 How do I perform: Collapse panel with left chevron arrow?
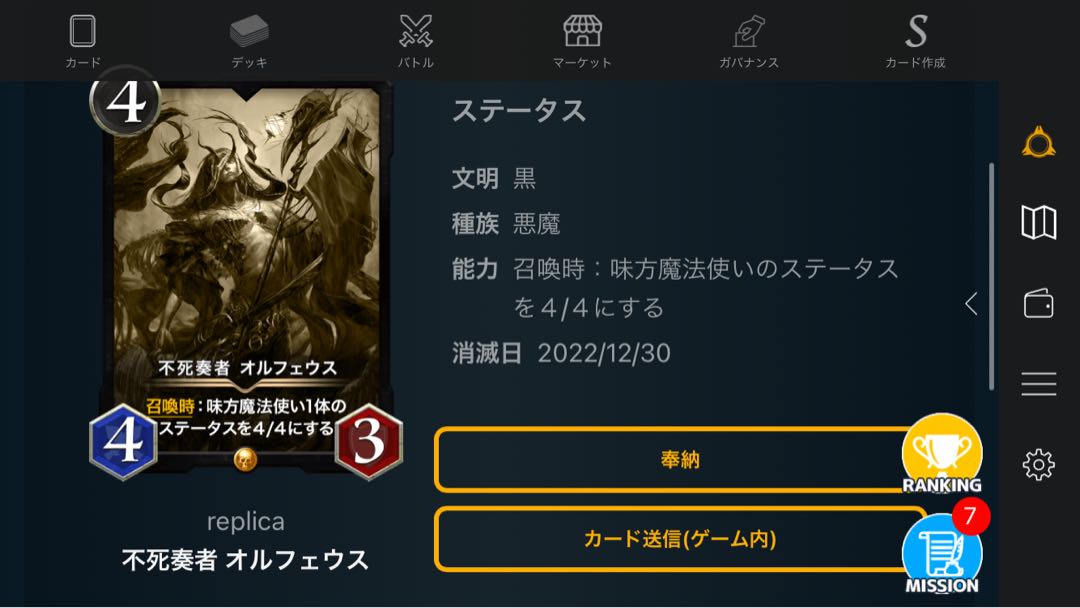(x=971, y=303)
